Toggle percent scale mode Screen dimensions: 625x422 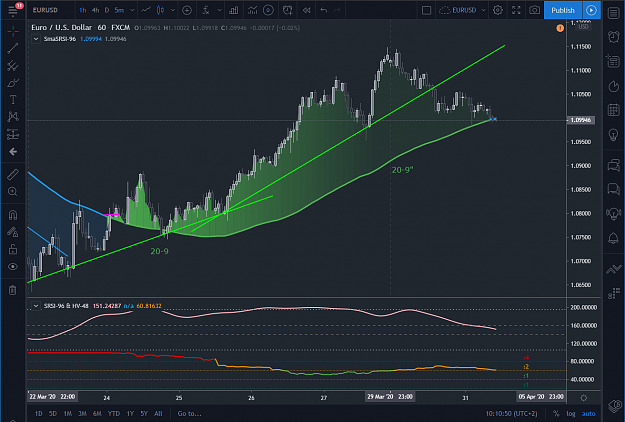click(556, 413)
